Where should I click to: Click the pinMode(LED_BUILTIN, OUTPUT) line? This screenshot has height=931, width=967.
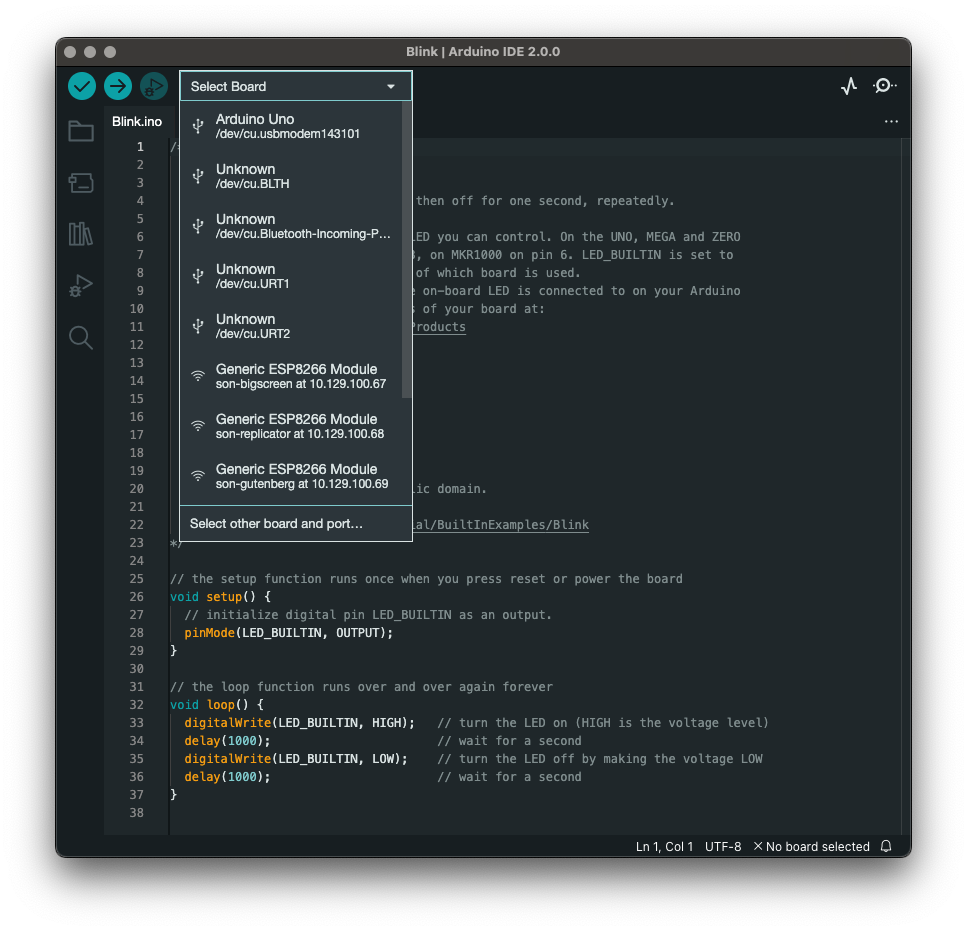(x=289, y=633)
